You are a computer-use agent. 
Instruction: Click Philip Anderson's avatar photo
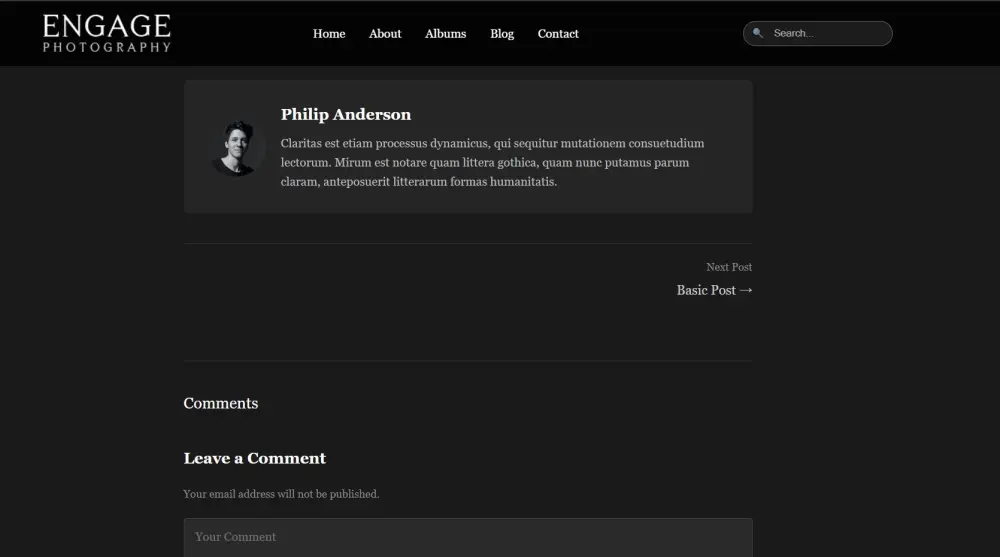click(x=238, y=149)
